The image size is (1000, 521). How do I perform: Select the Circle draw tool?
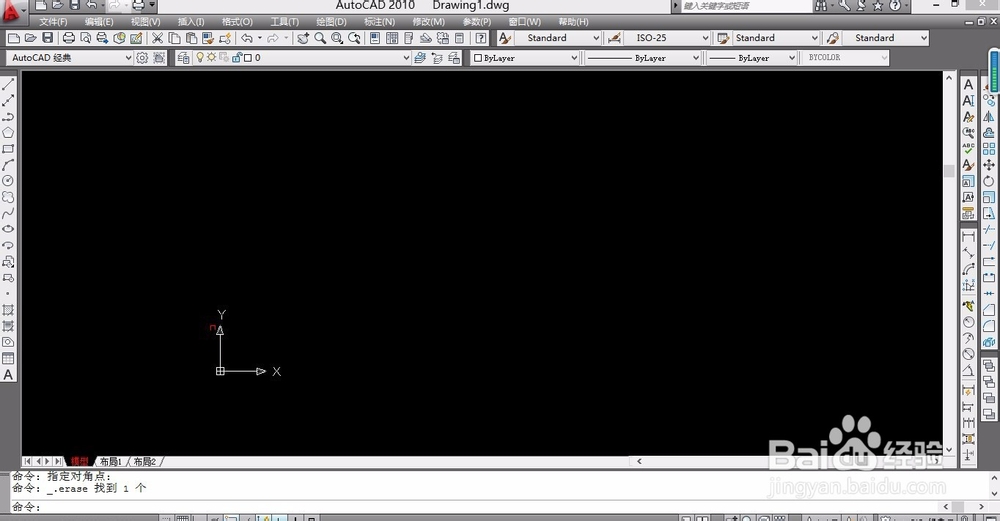coord(8,181)
